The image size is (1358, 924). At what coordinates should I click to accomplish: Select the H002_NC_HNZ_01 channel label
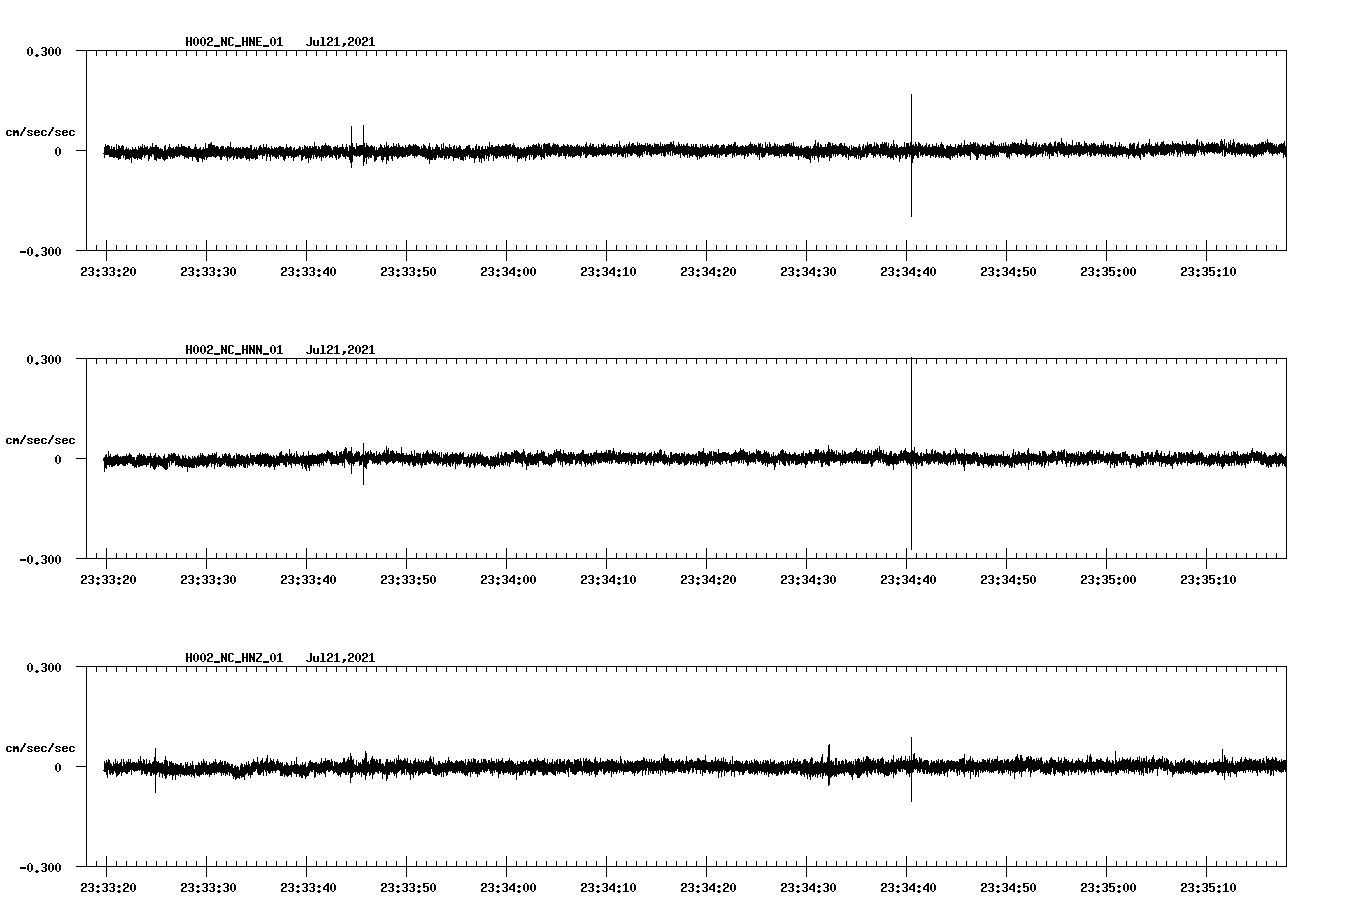point(232,657)
